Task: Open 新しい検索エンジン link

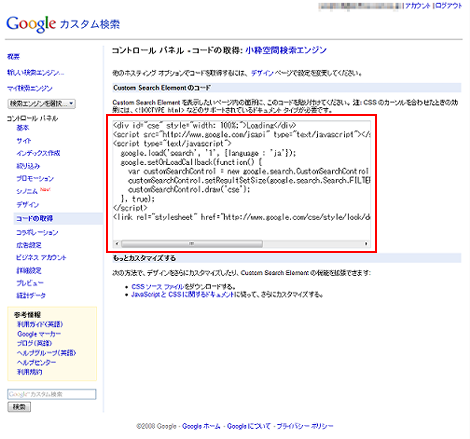Action: point(36,72)
